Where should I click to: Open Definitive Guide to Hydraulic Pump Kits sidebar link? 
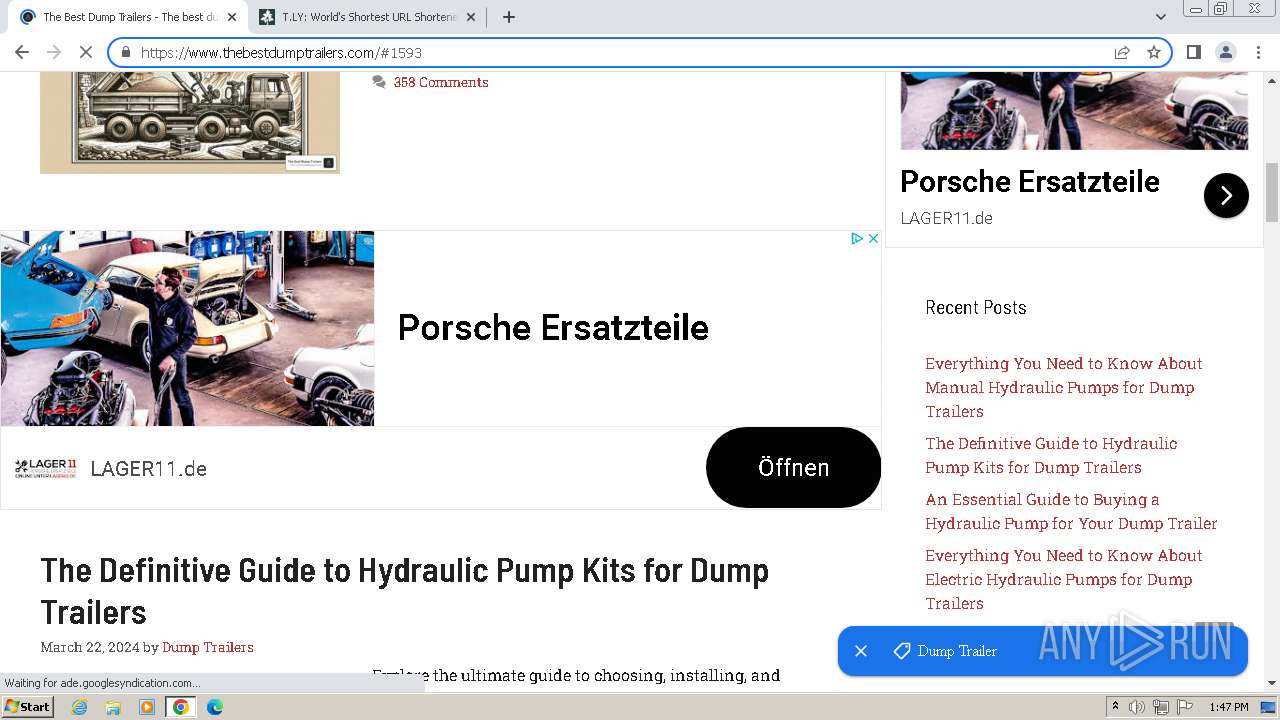pyautogui.click(x=1051, y=455)
